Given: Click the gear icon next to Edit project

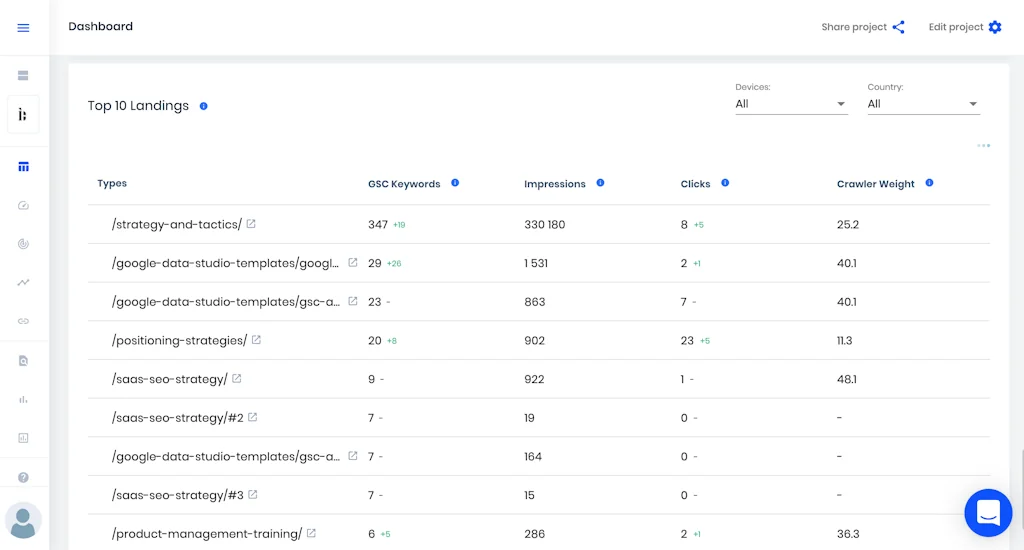Looking at the screenshot, I should (995, 27).
